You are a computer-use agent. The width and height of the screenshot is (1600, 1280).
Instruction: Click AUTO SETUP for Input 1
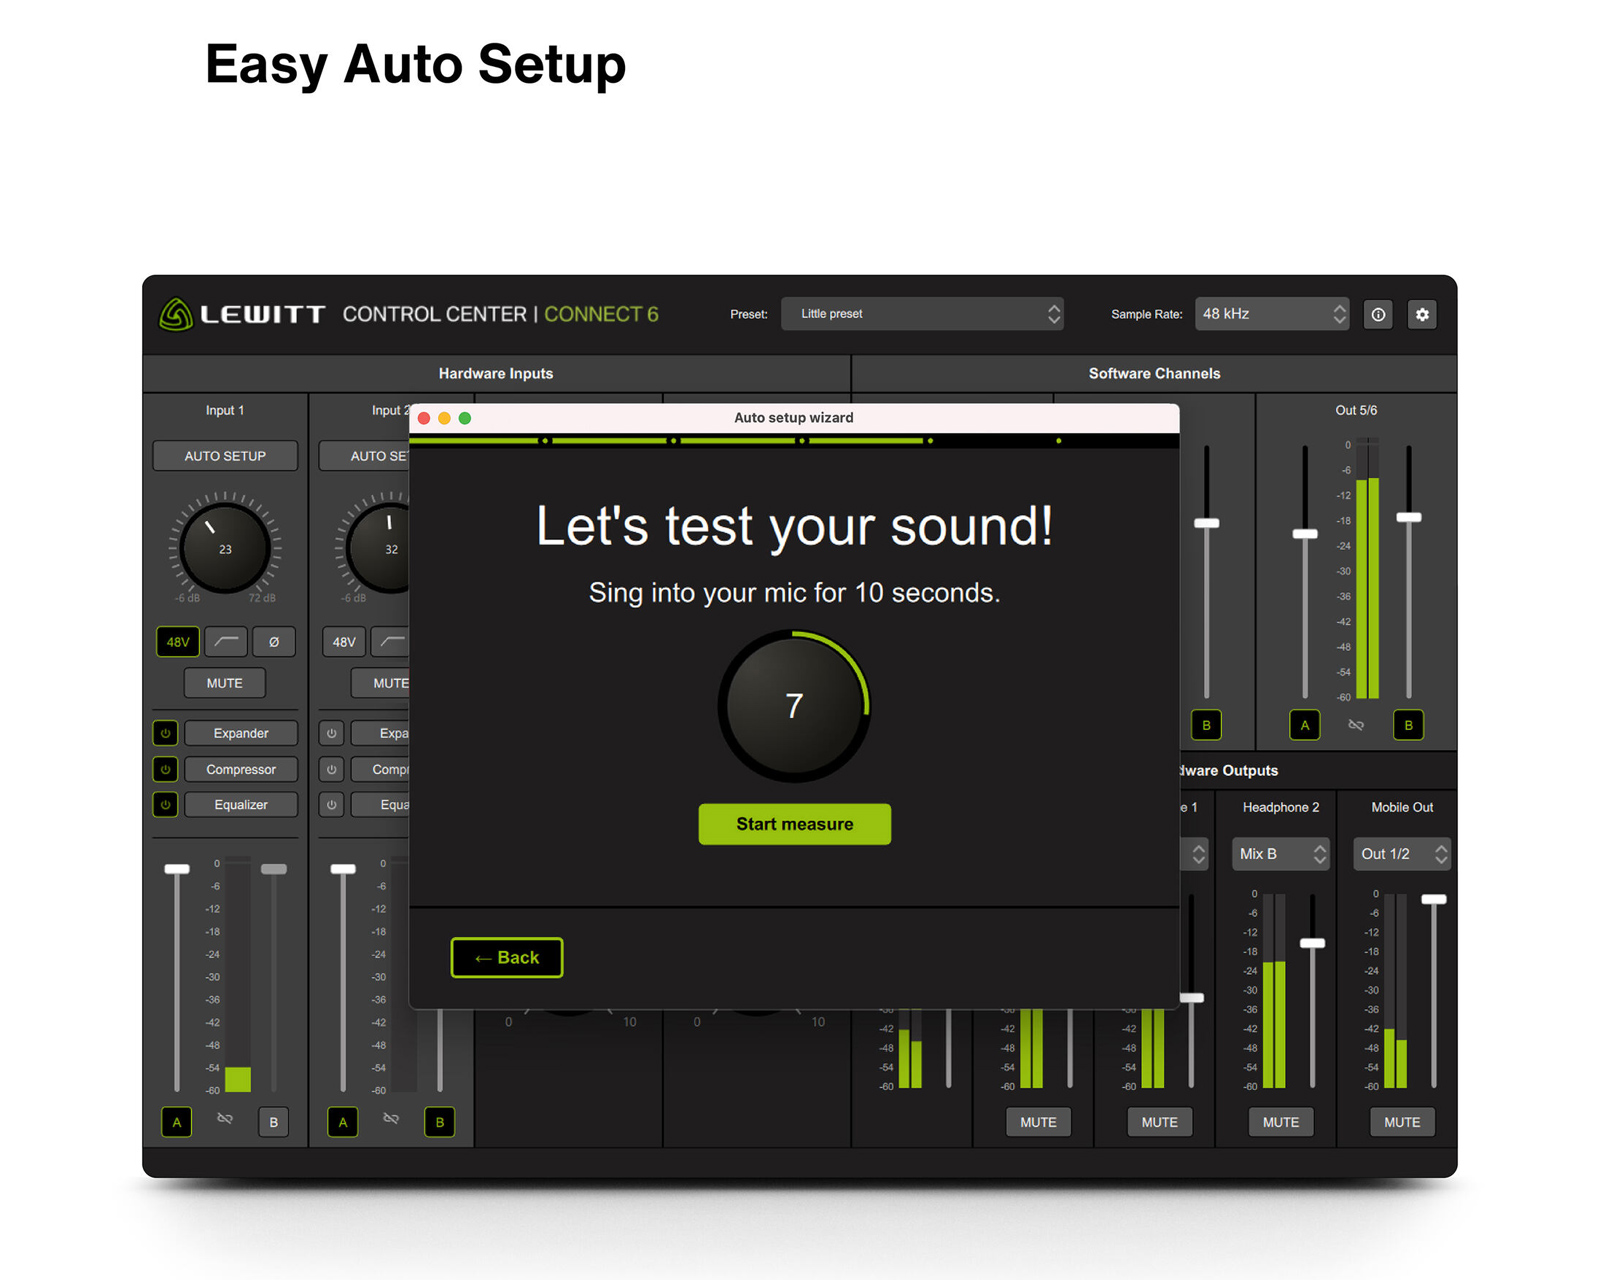pos(225,456)
